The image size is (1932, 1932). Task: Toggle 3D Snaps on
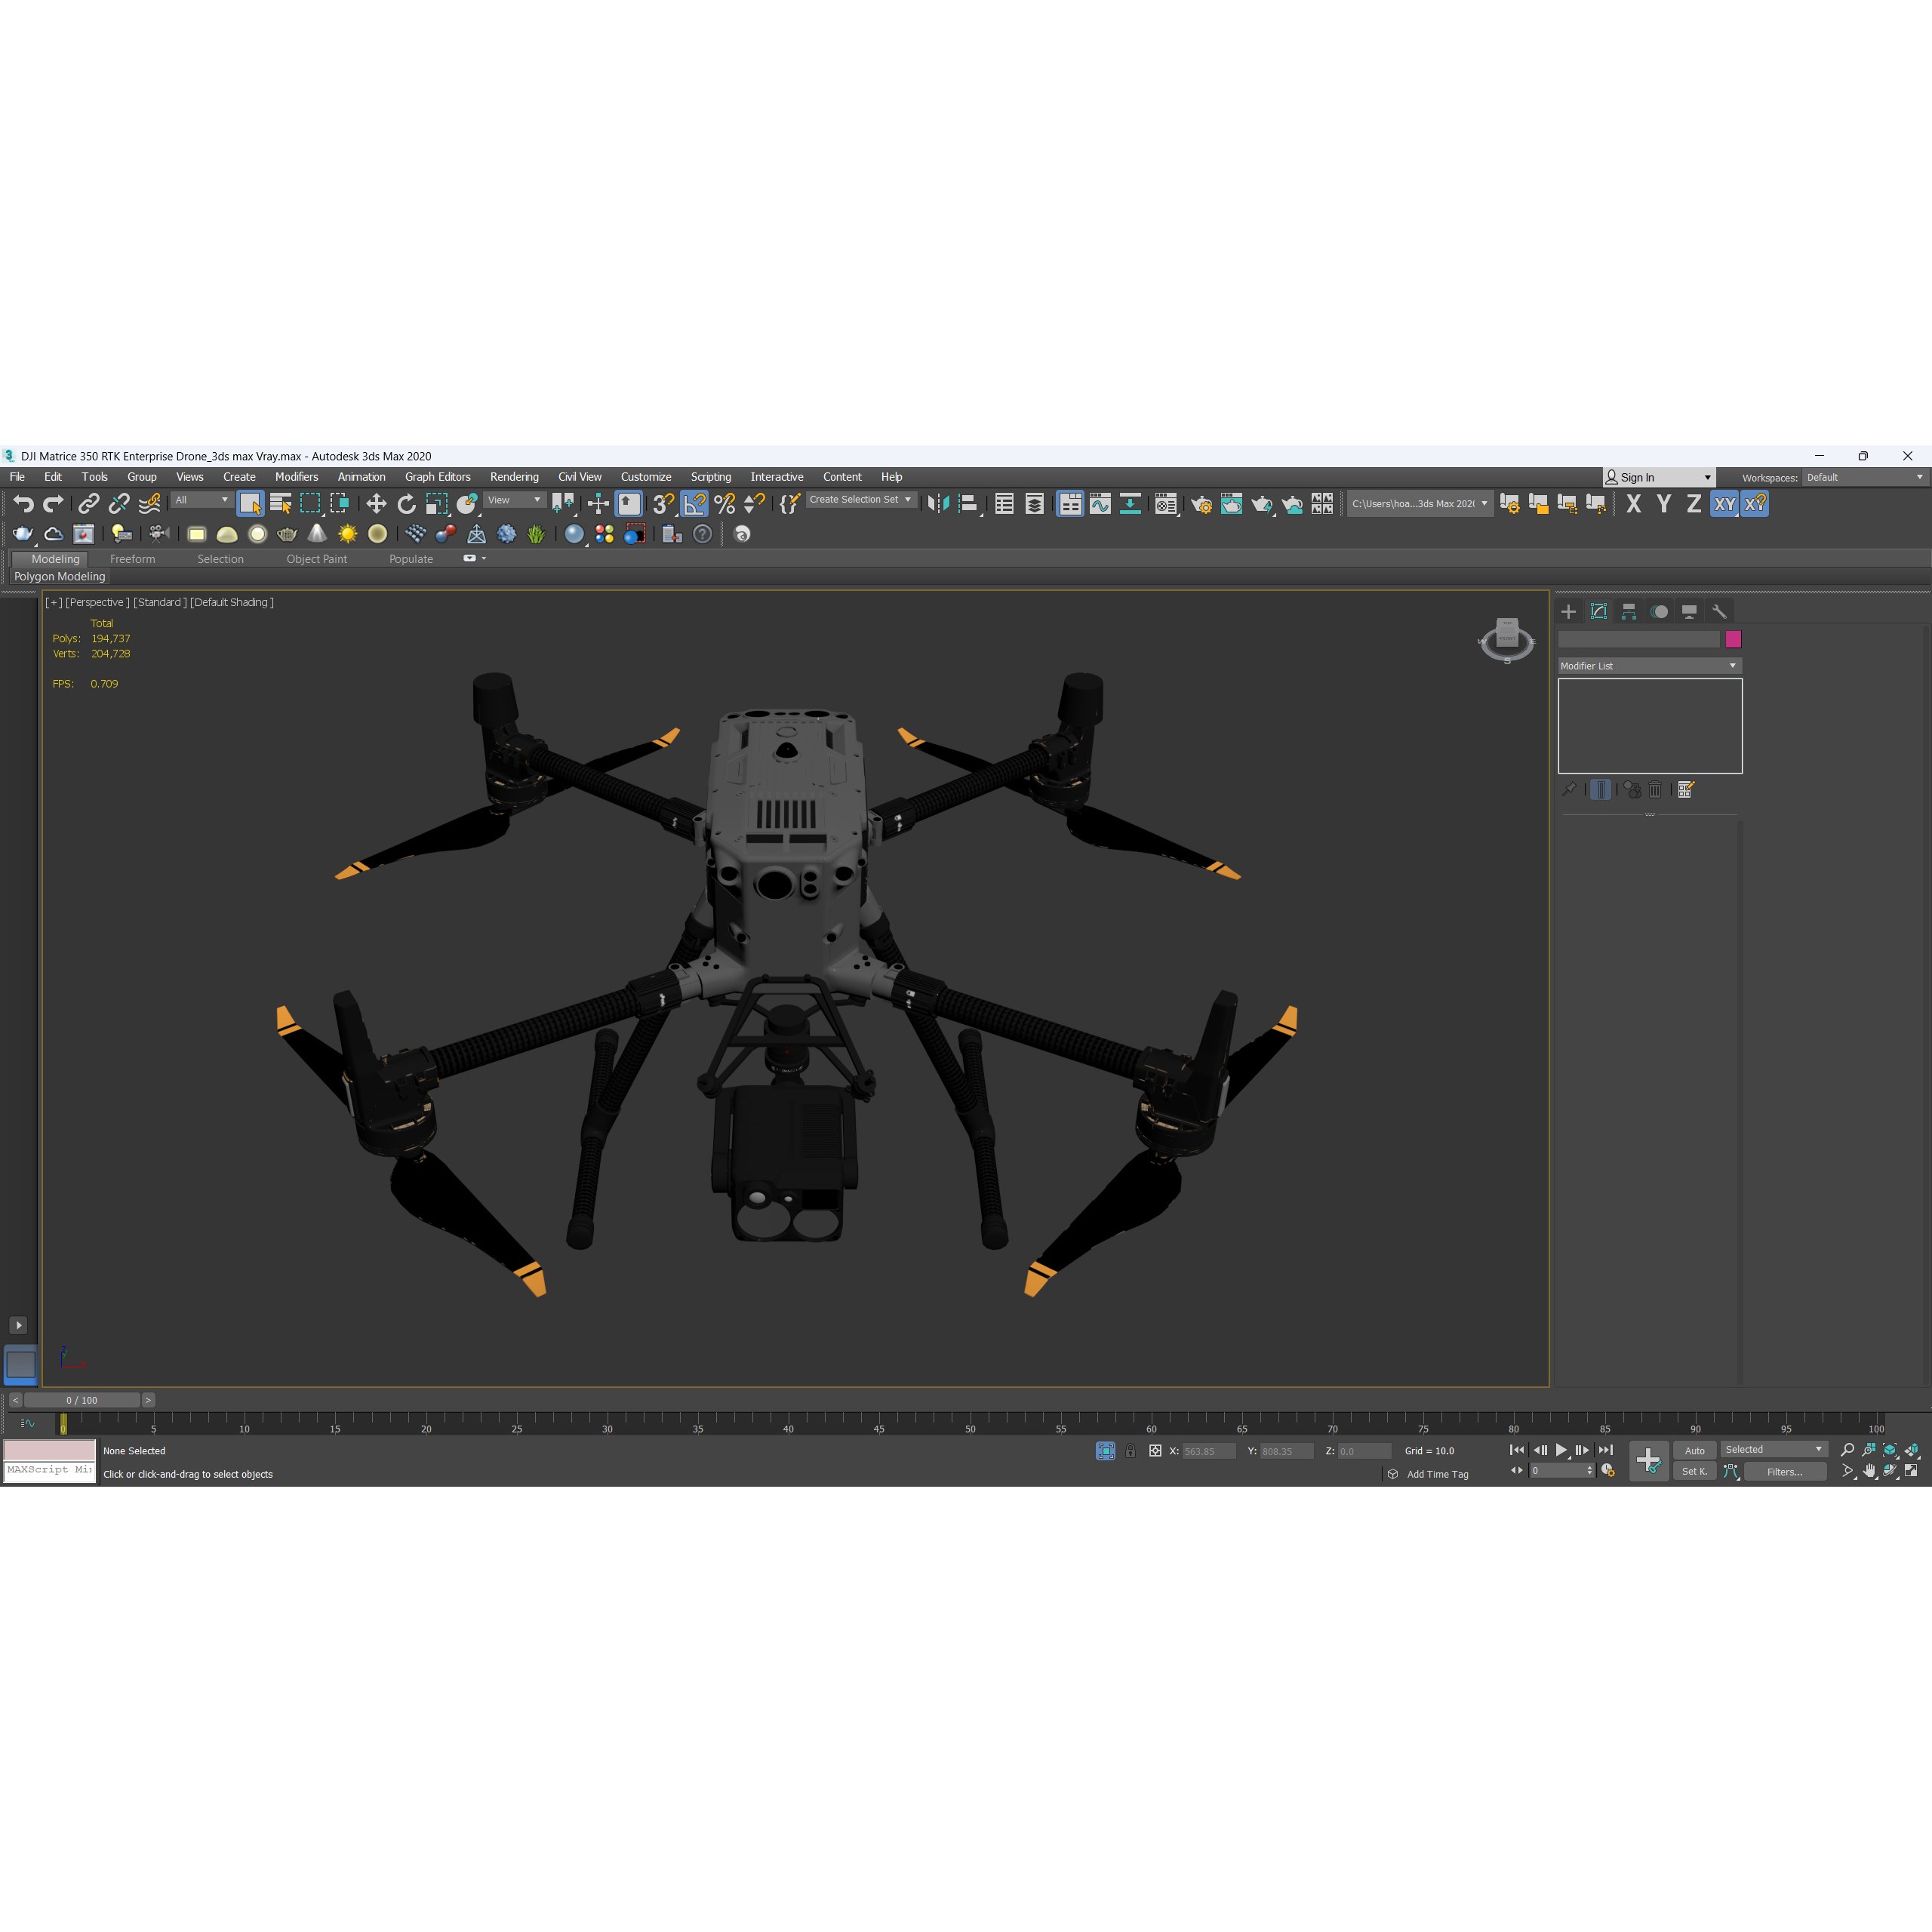[x=660, y=503]
